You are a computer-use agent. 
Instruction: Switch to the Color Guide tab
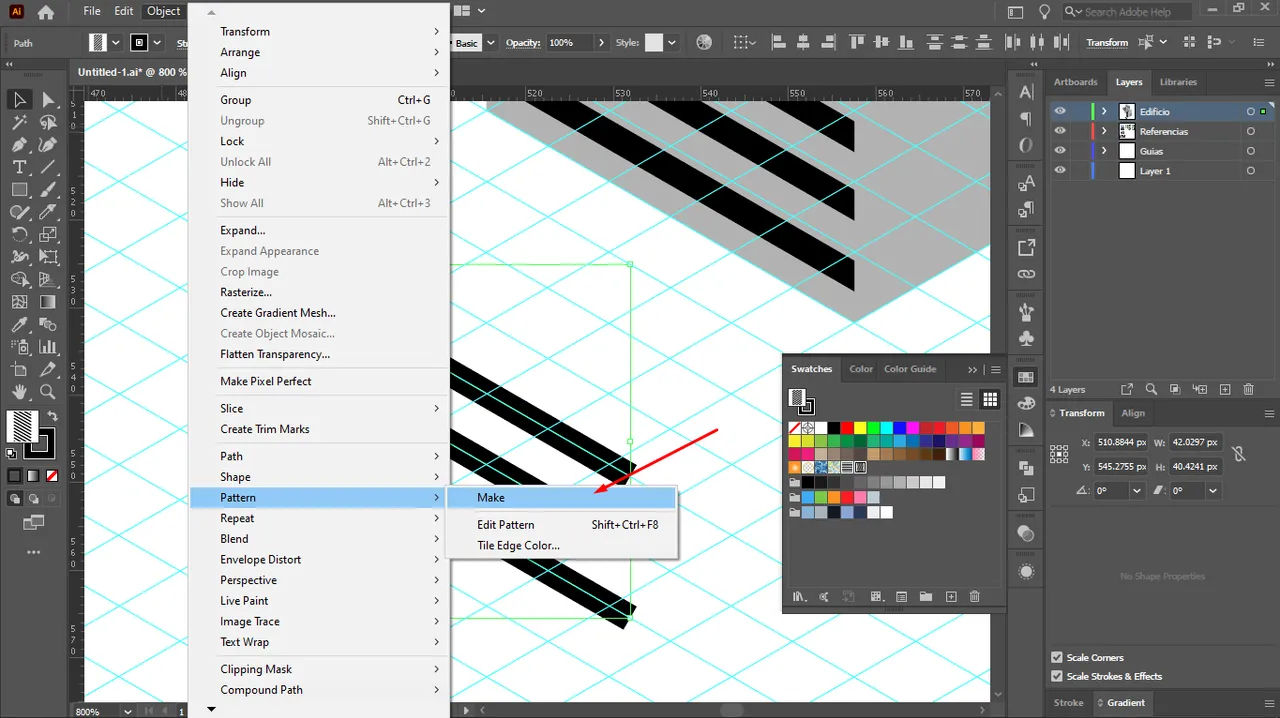pyautogui.click(x=910, y=369)
